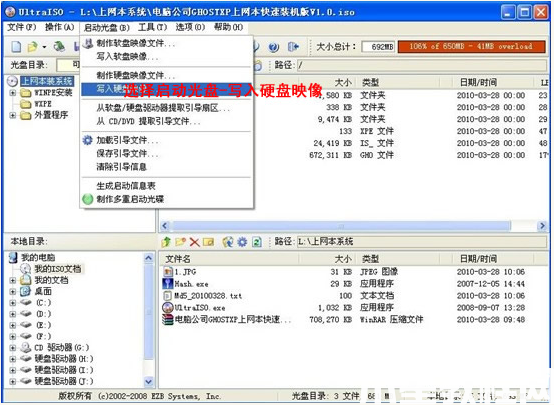Expand the 桌面 tree node
This screenshot has height=405, width=554.
coord(13,292)
